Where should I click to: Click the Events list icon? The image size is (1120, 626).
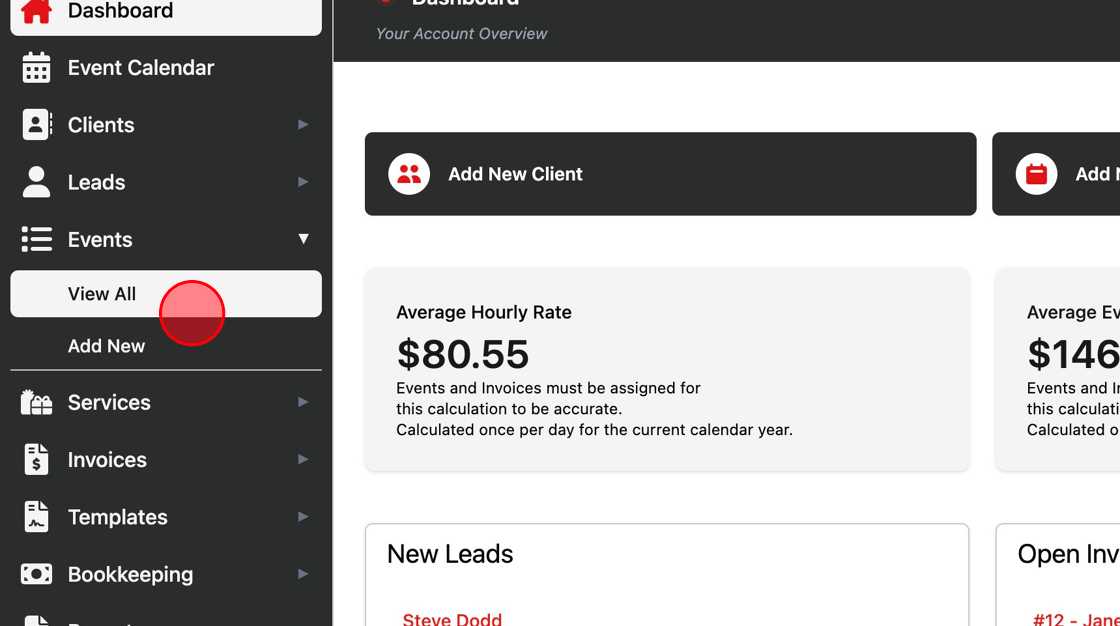pos(36,239)
